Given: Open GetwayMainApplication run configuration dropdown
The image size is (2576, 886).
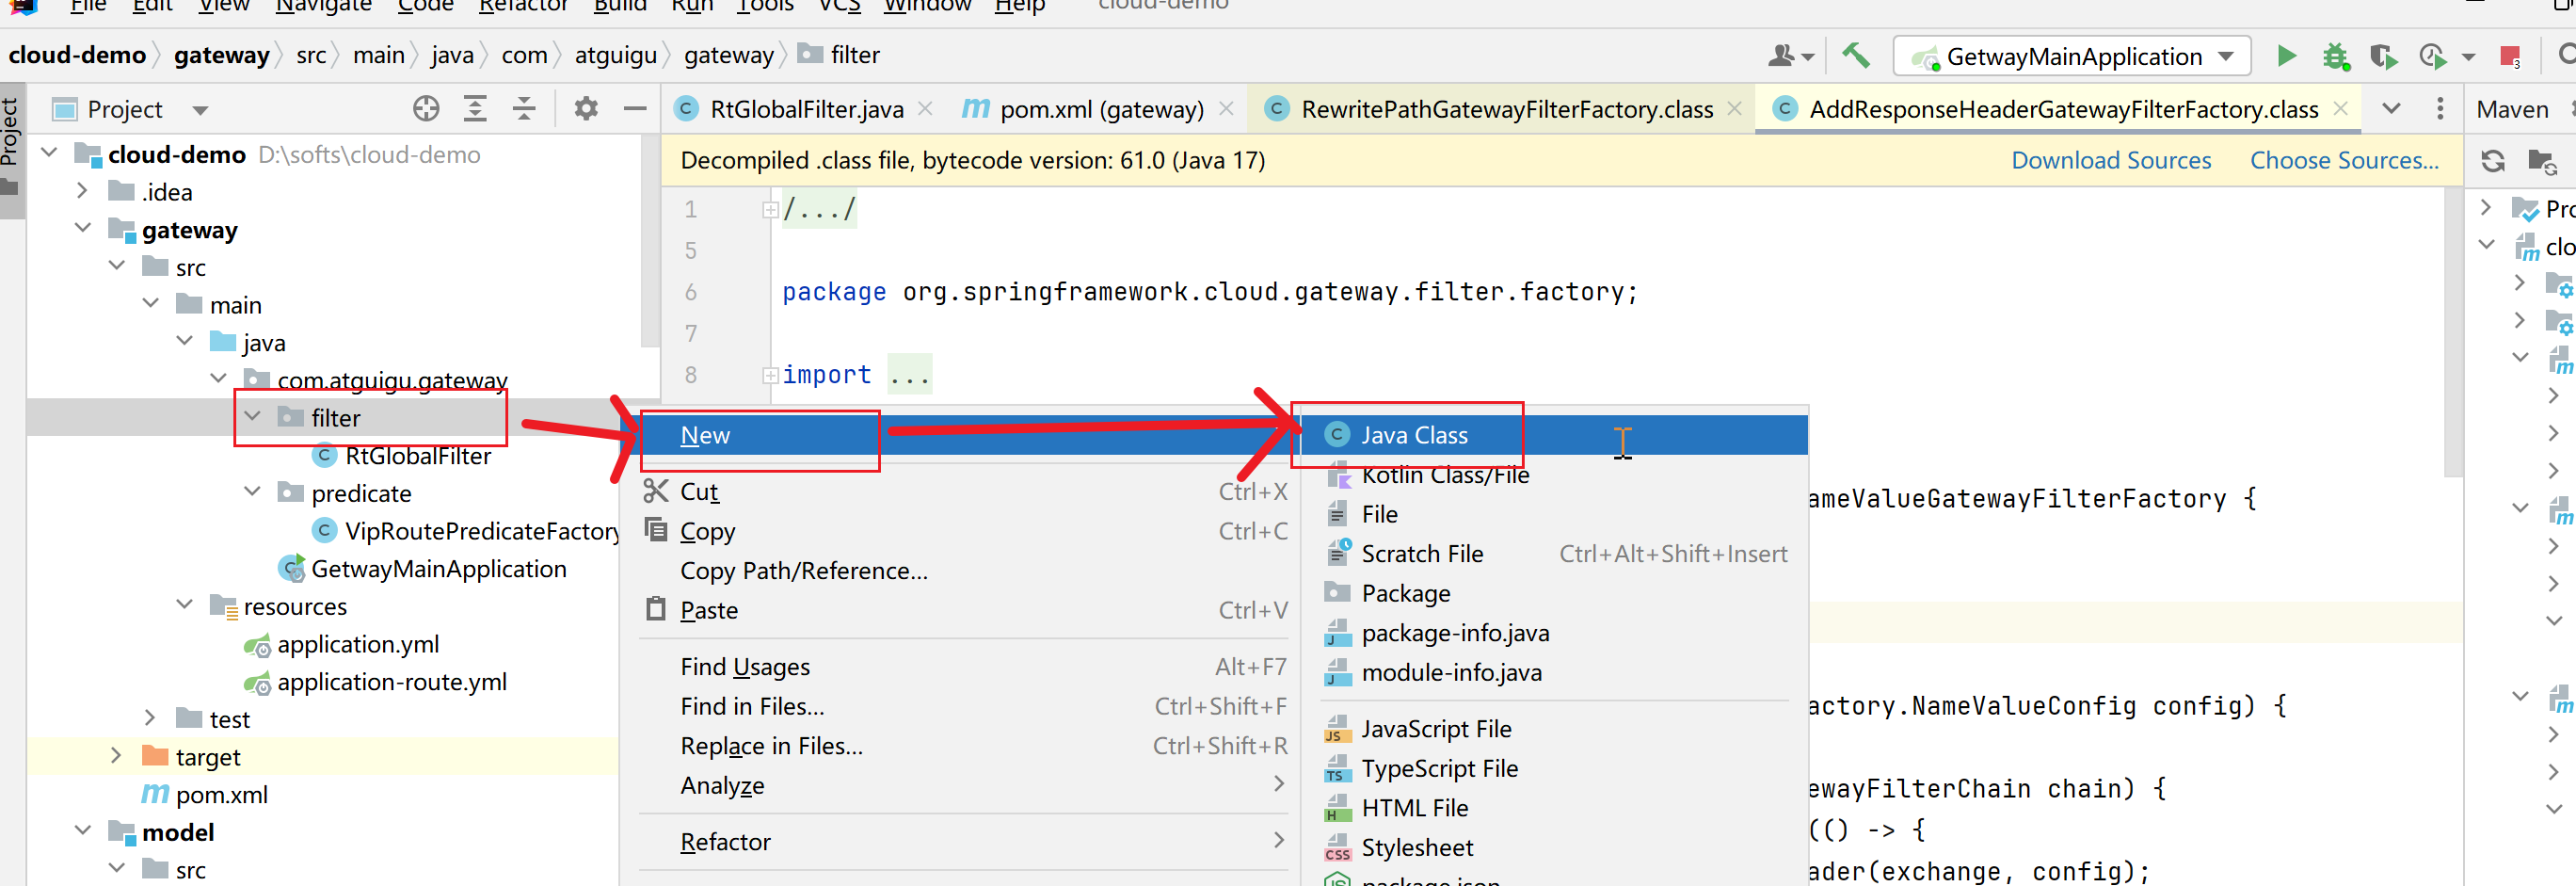Looking at the screenshot, I should pyautogui.click(x=2072, y=56).
